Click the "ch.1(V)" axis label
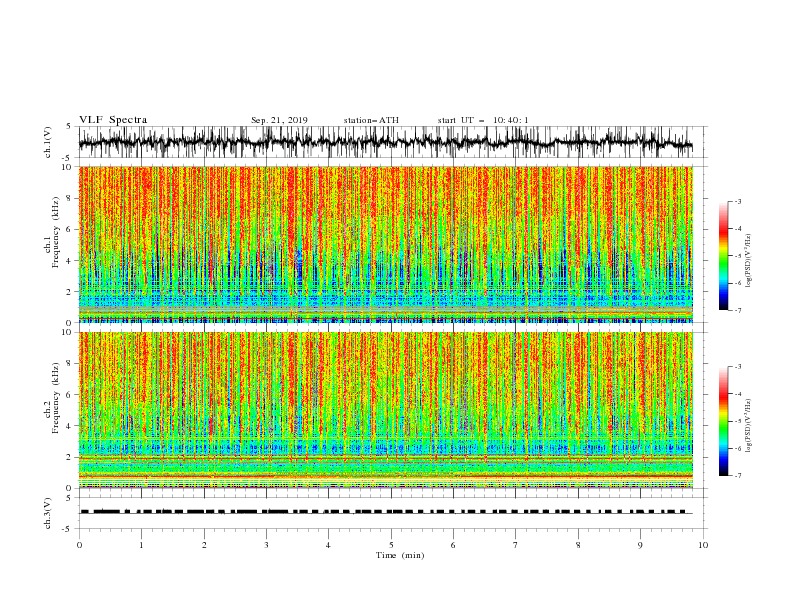Image resolution: width=792 pixels, height=612 pixels. click(48, 142)
